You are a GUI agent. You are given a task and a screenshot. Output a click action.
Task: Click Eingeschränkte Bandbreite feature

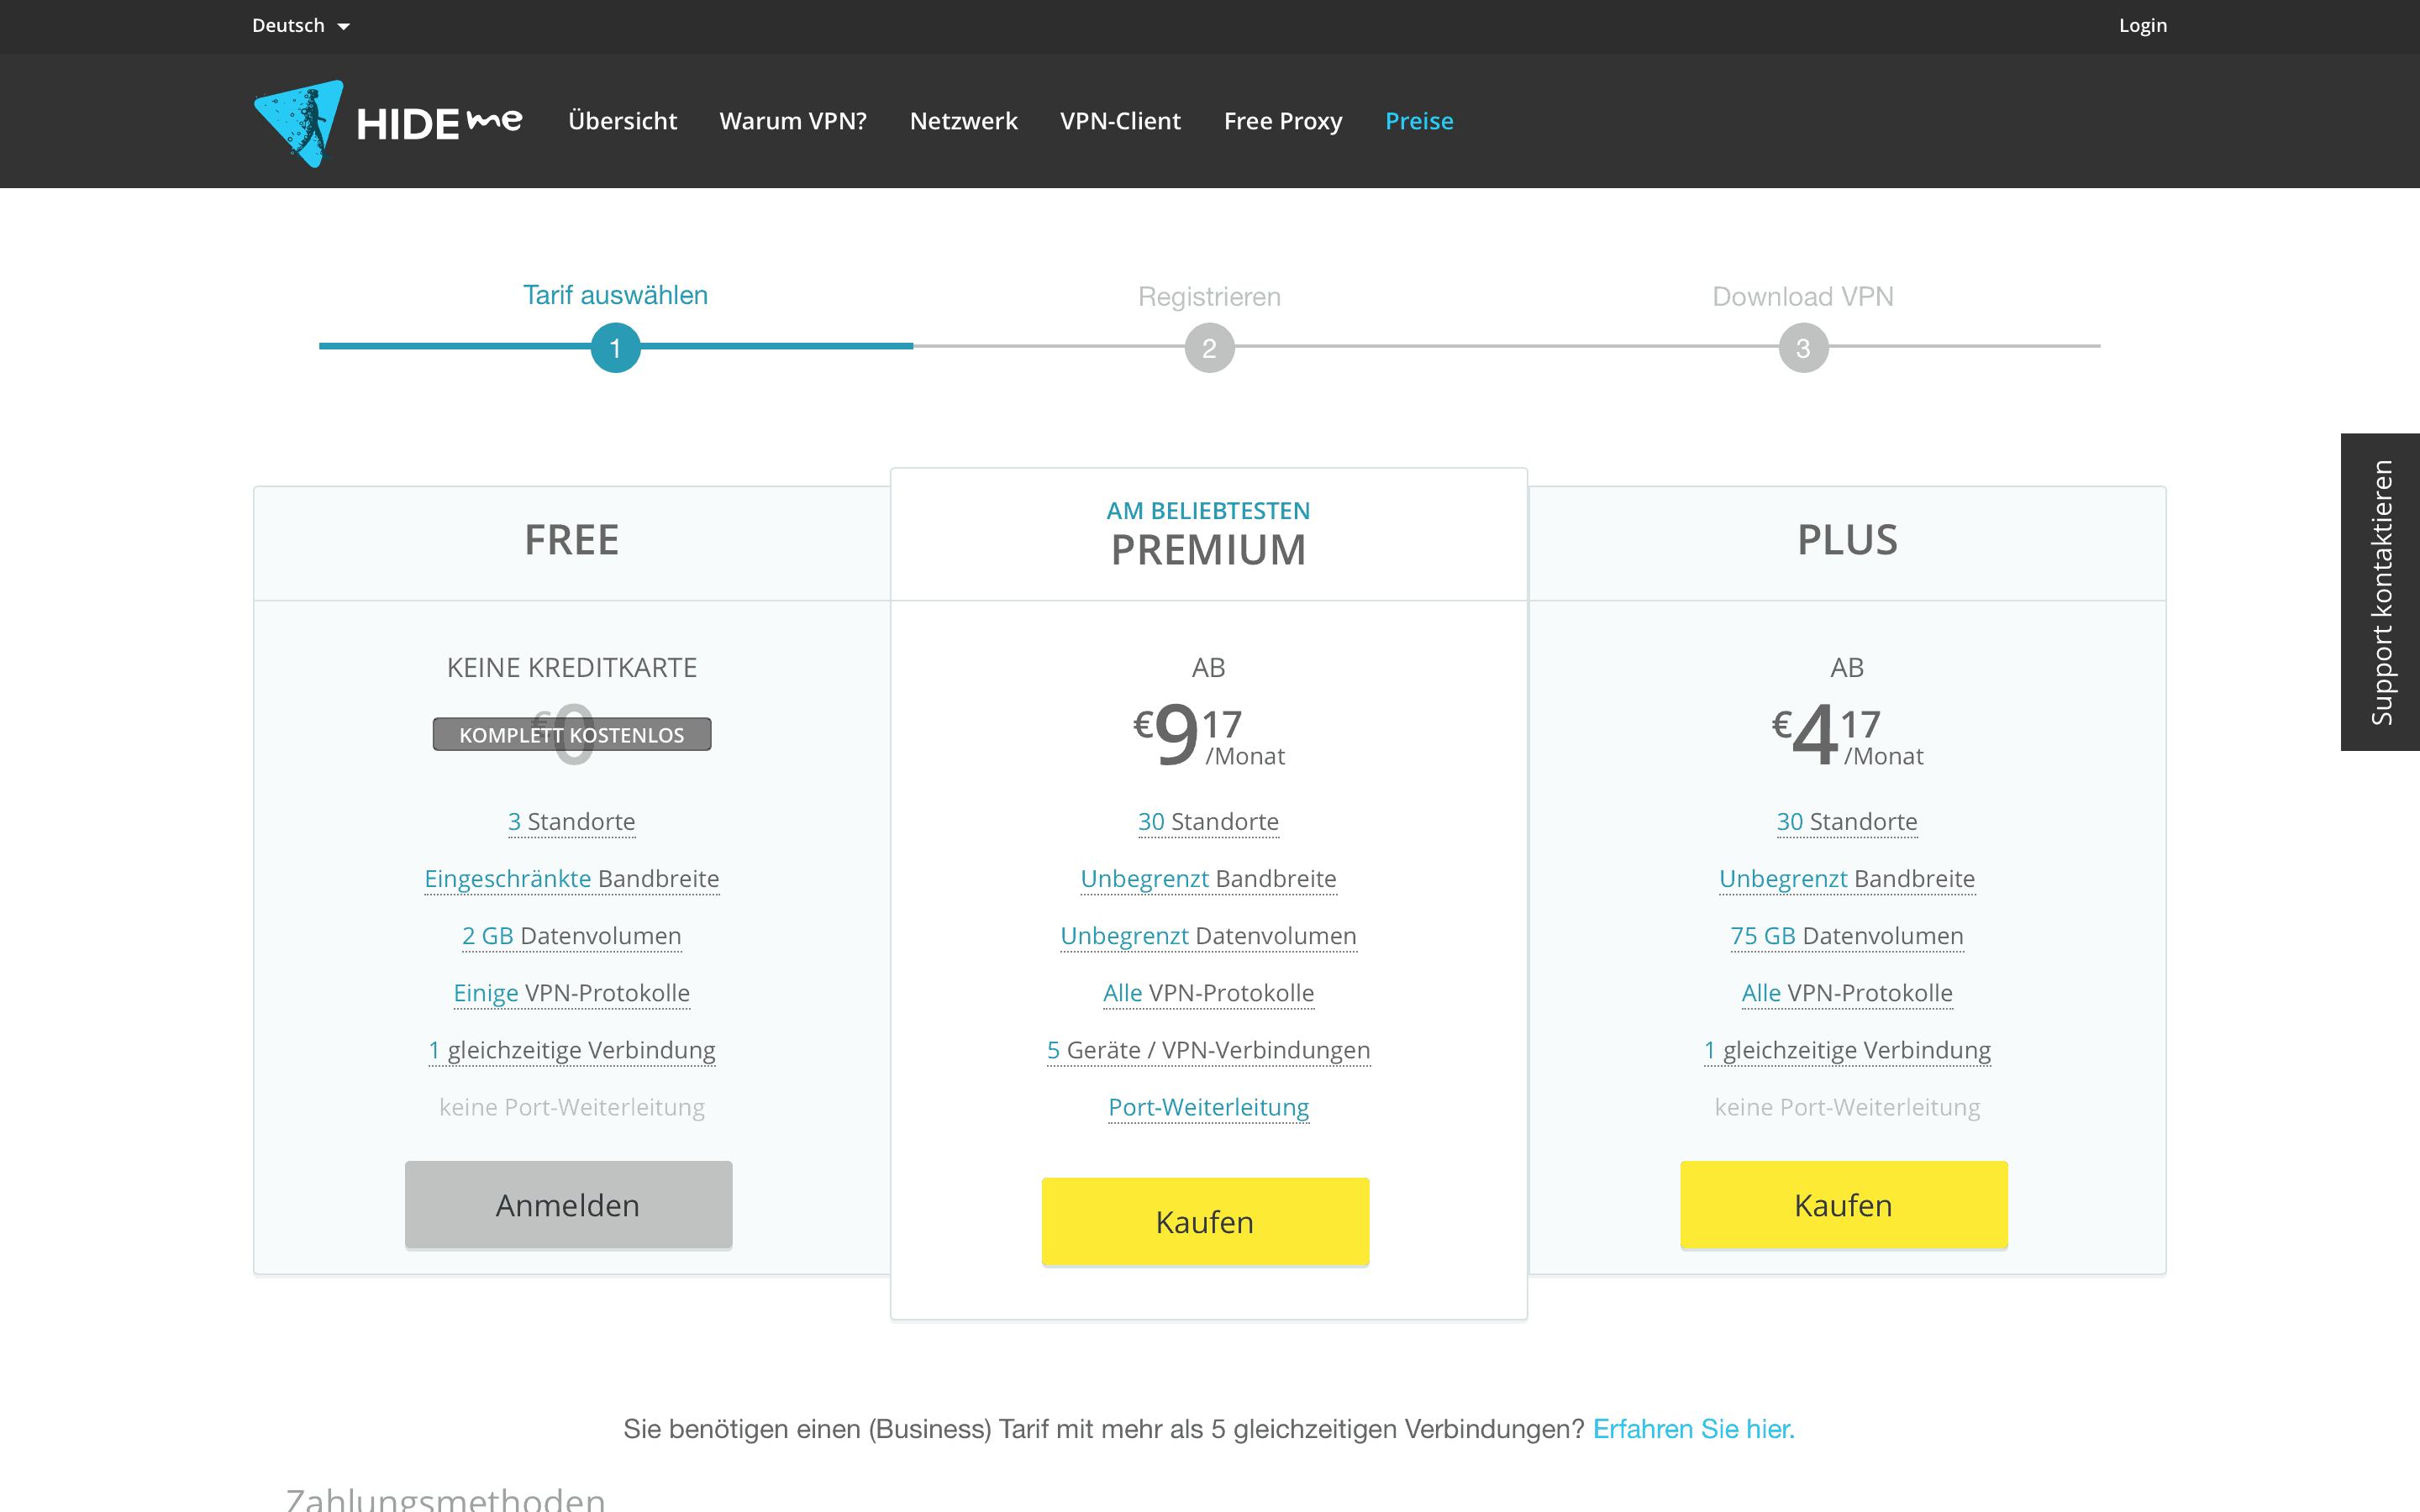tap(571, 879)
